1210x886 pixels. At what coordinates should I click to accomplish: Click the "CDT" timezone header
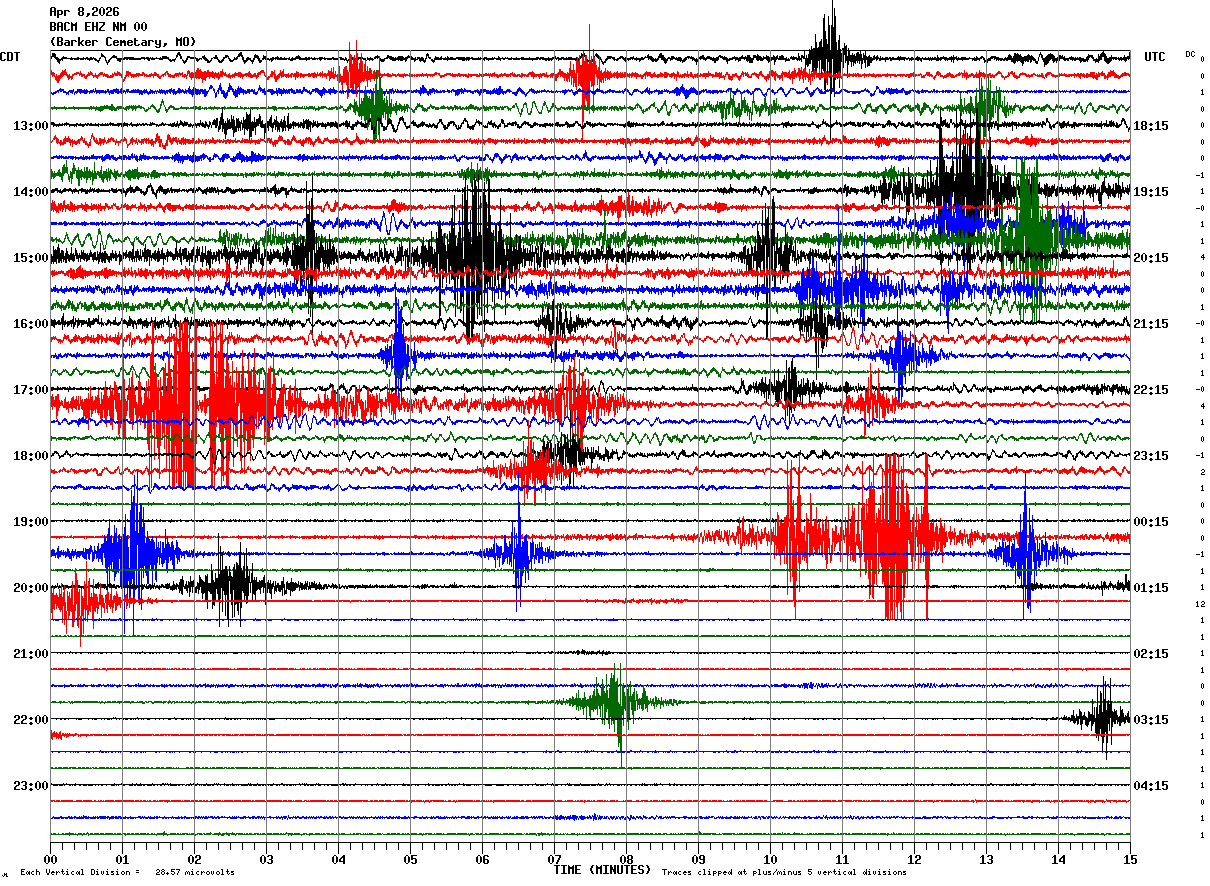pyautogui.click(x=10, y=57)
